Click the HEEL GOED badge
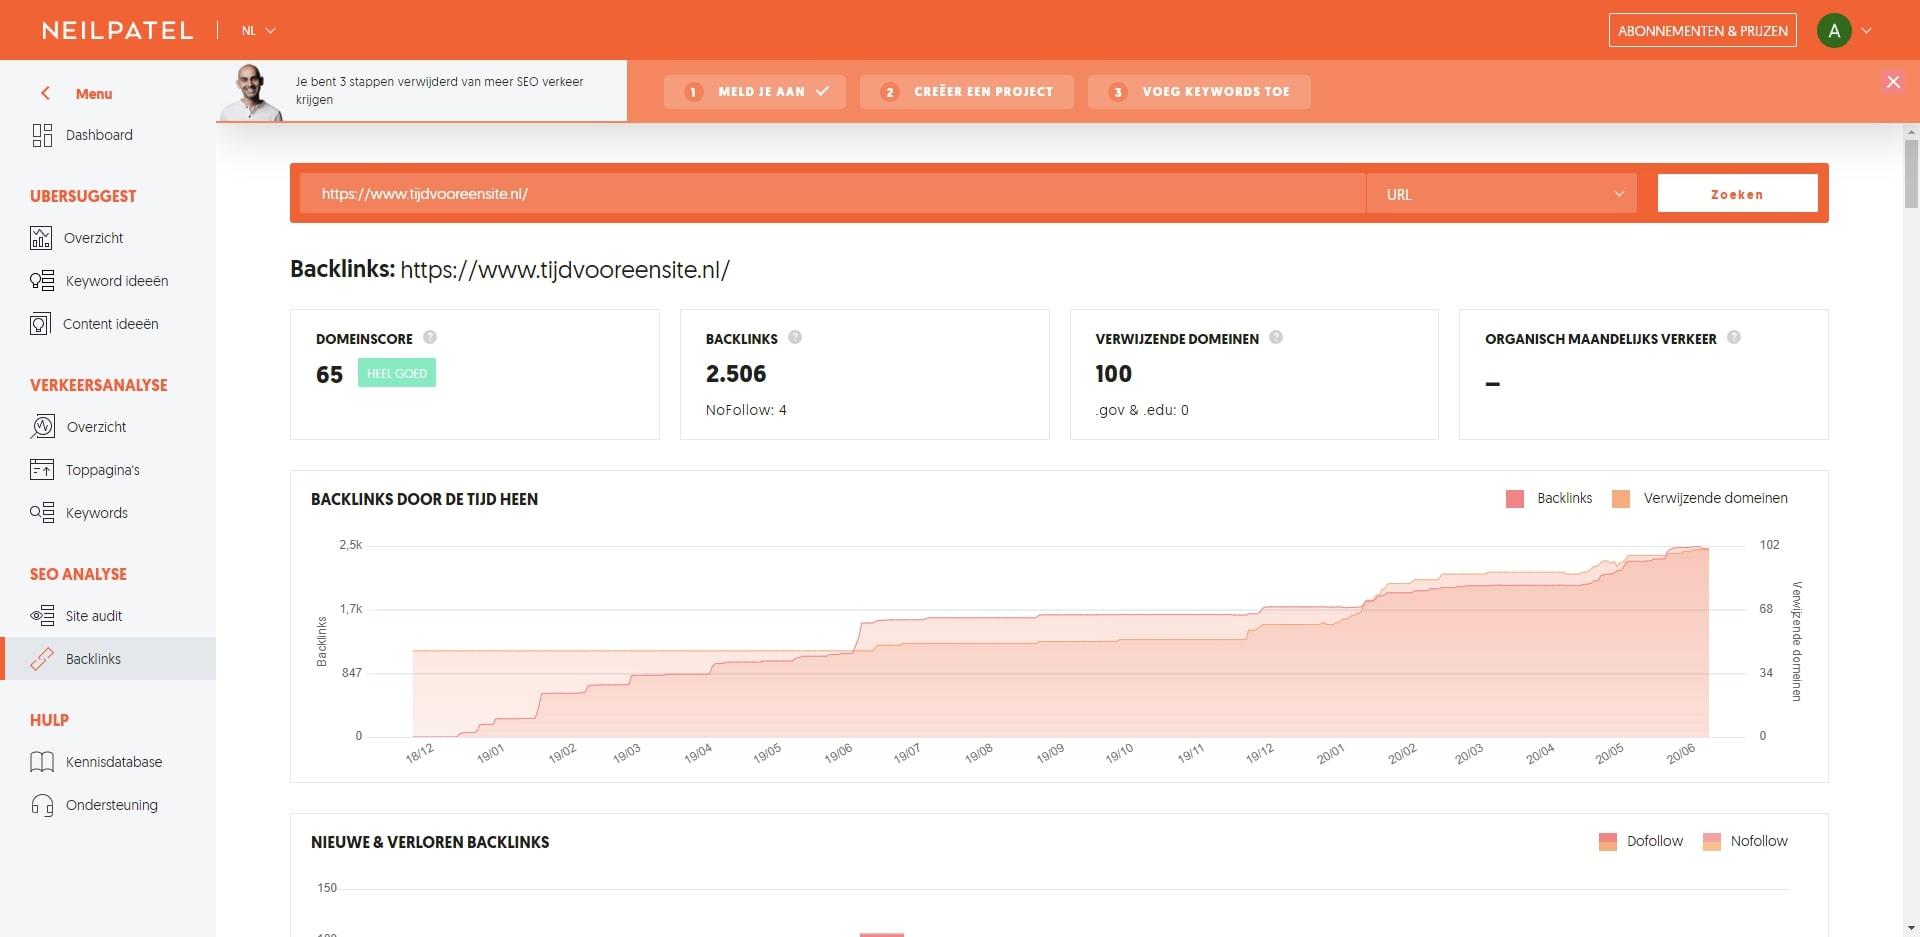The height and width of the screenshot is (937, 1920). click(x=397, y=373)
